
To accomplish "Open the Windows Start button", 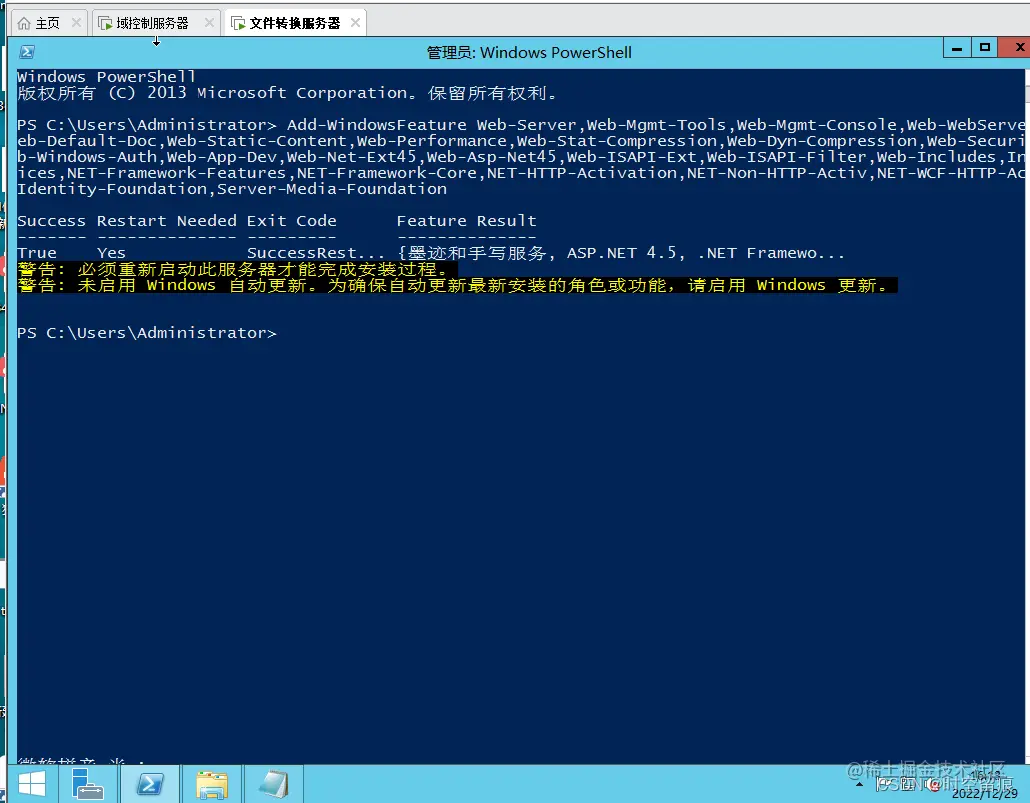I will pos(32,784).
